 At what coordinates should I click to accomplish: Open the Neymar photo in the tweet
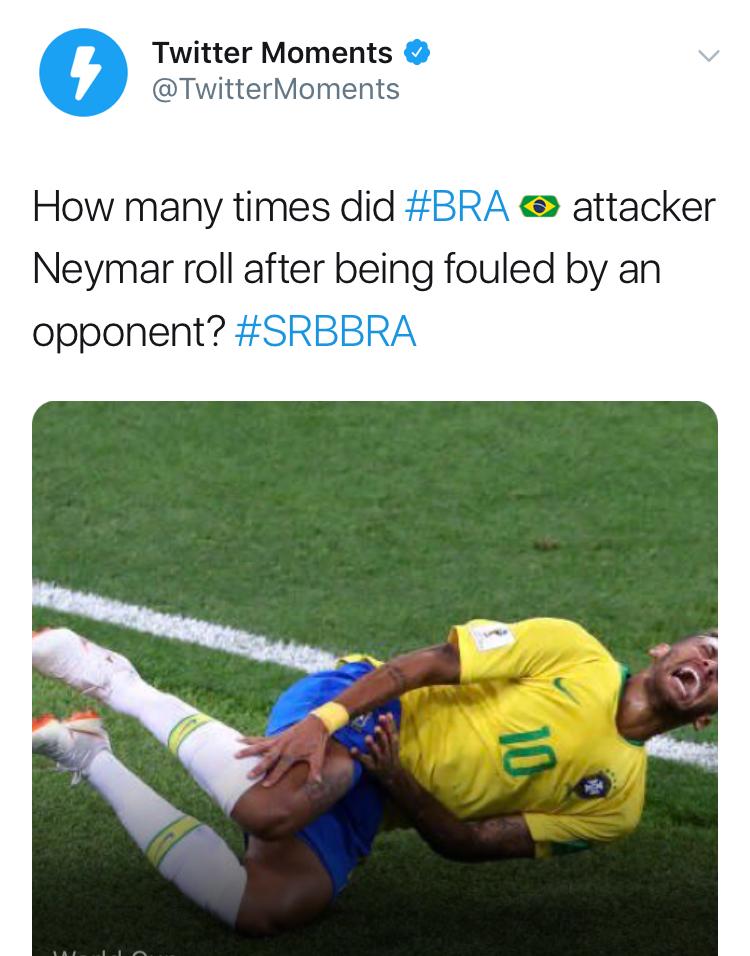tap(375, 678)
